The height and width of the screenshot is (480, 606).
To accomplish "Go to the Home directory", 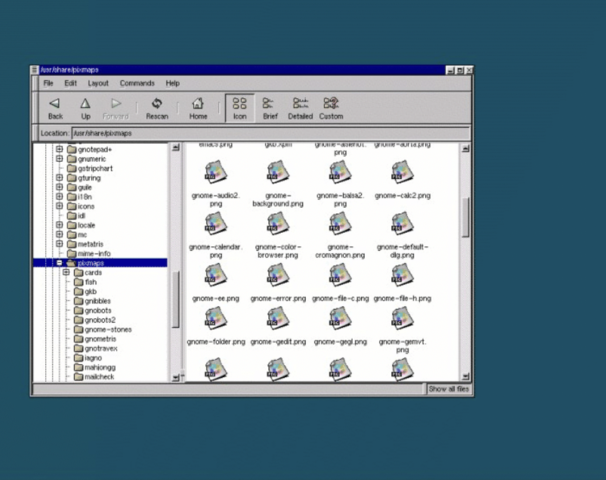I will pyautogui.click(x=198, y=109).
